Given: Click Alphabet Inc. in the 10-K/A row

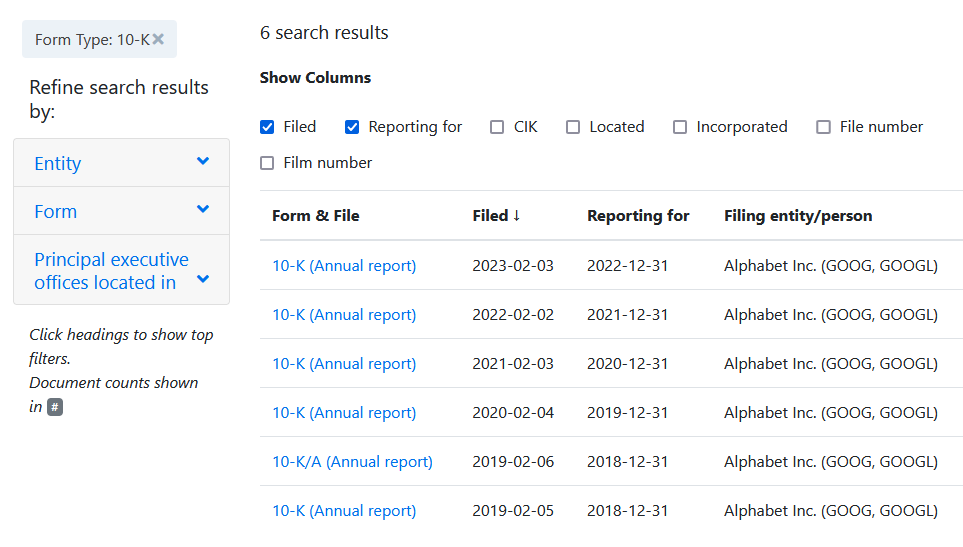Looking at the screenshot, I should [831, 462].
